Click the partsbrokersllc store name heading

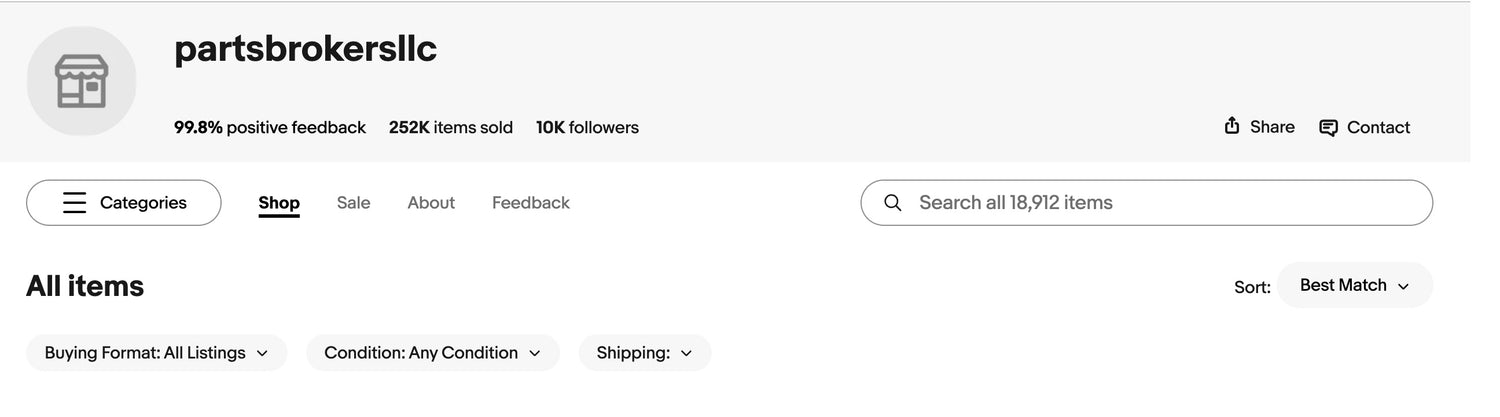pos(305,49)
